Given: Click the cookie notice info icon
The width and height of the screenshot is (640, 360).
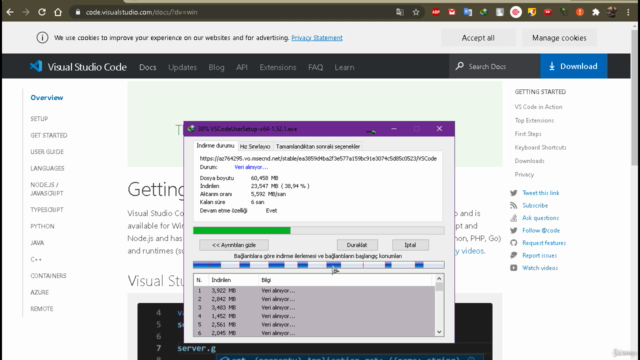Looking at the screenshot, I should coord(42,38).
